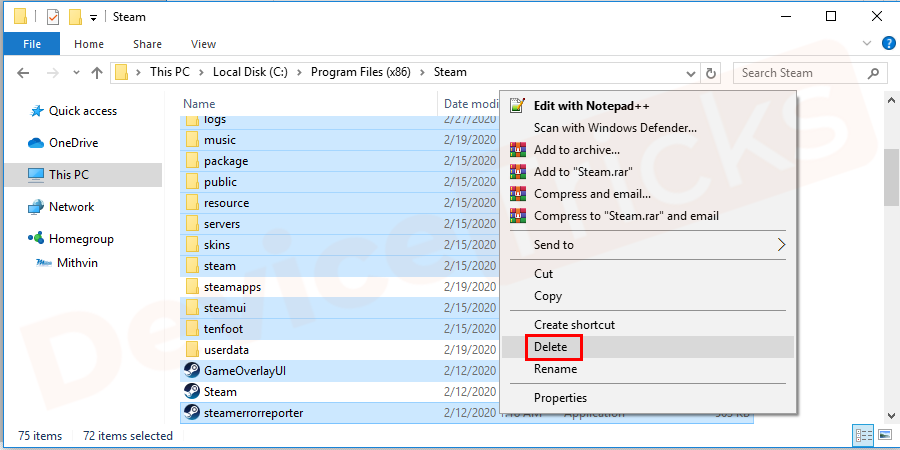Select the servers folder
The width and height of the screenshot is (900, 450).
coord(222,224)
